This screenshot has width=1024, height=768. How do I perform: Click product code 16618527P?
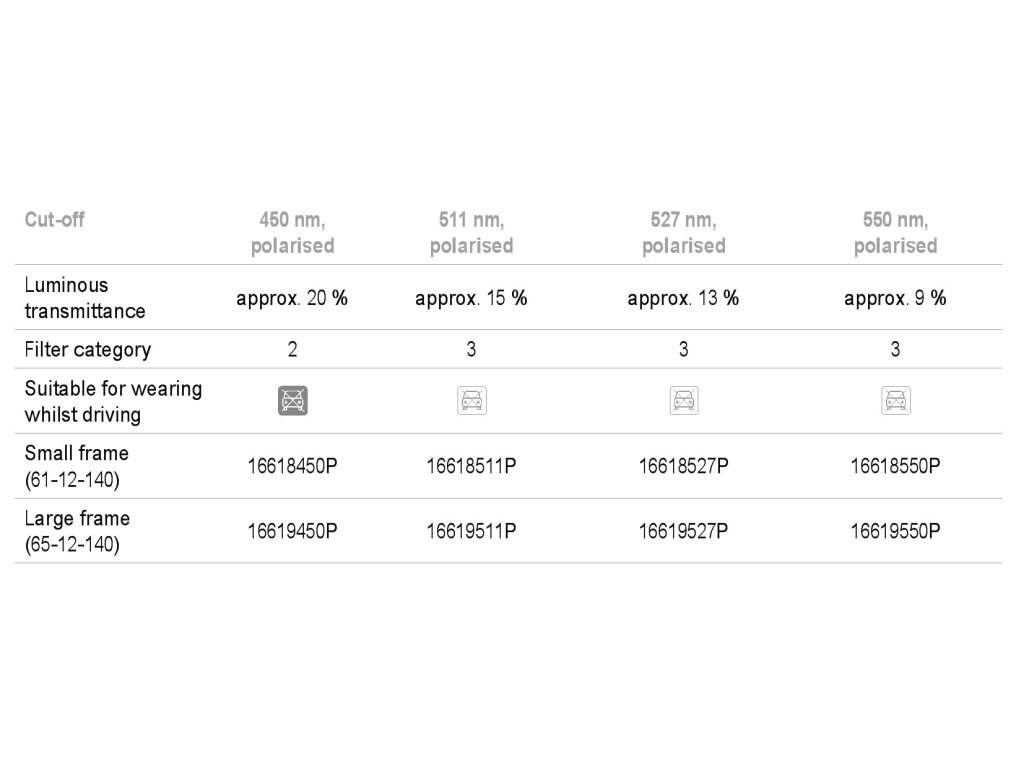[x=683, y=466]
